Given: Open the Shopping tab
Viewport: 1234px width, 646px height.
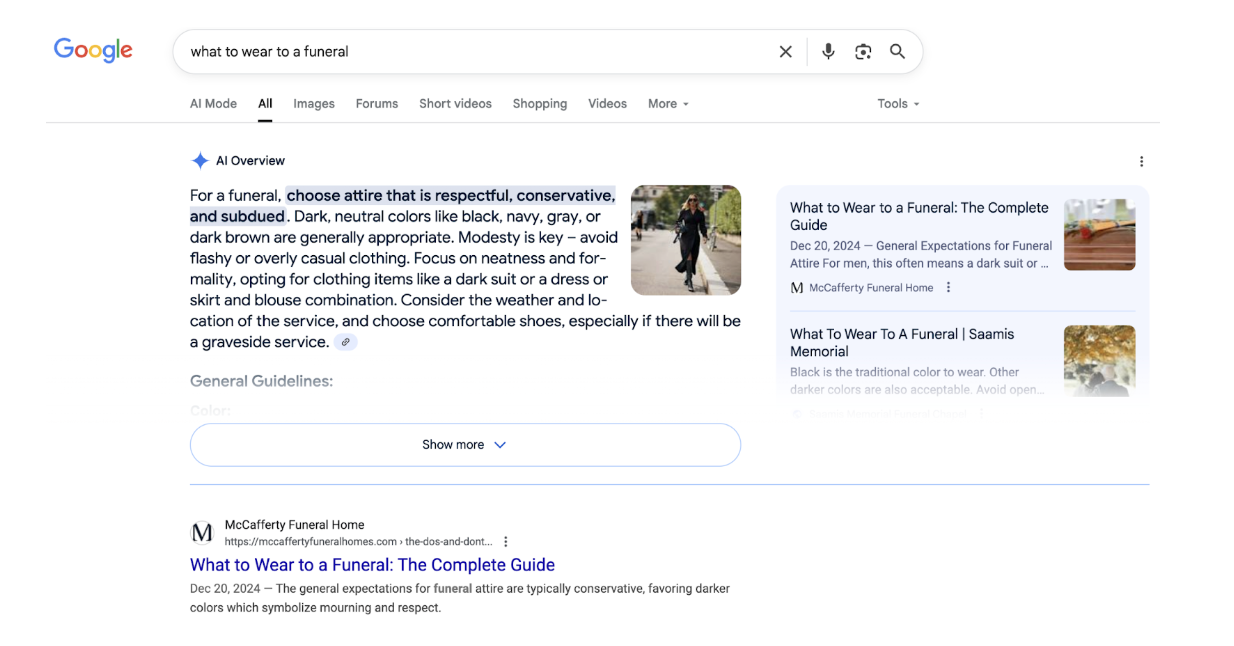Looking at the screenshot, I should point(540,104).
